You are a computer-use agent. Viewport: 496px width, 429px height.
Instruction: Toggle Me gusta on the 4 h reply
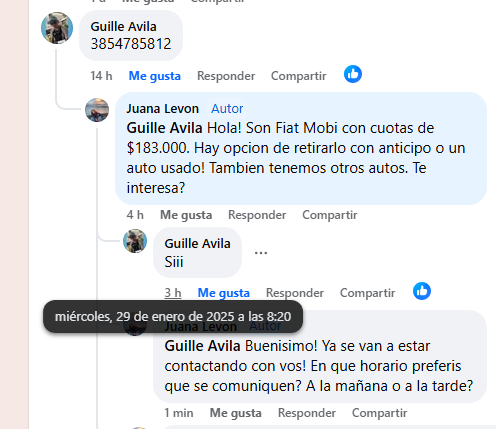pos(186,215)
